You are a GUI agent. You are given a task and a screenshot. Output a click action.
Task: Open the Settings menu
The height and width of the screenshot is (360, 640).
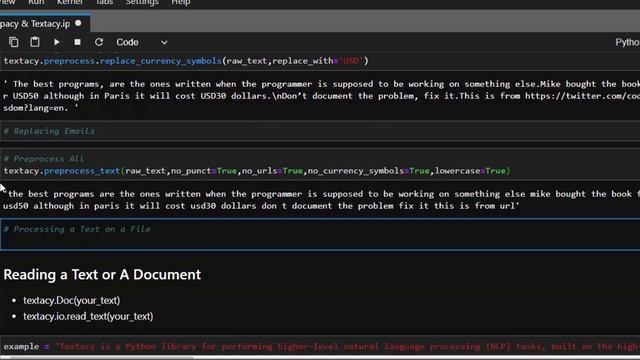[x=142, y=2]
